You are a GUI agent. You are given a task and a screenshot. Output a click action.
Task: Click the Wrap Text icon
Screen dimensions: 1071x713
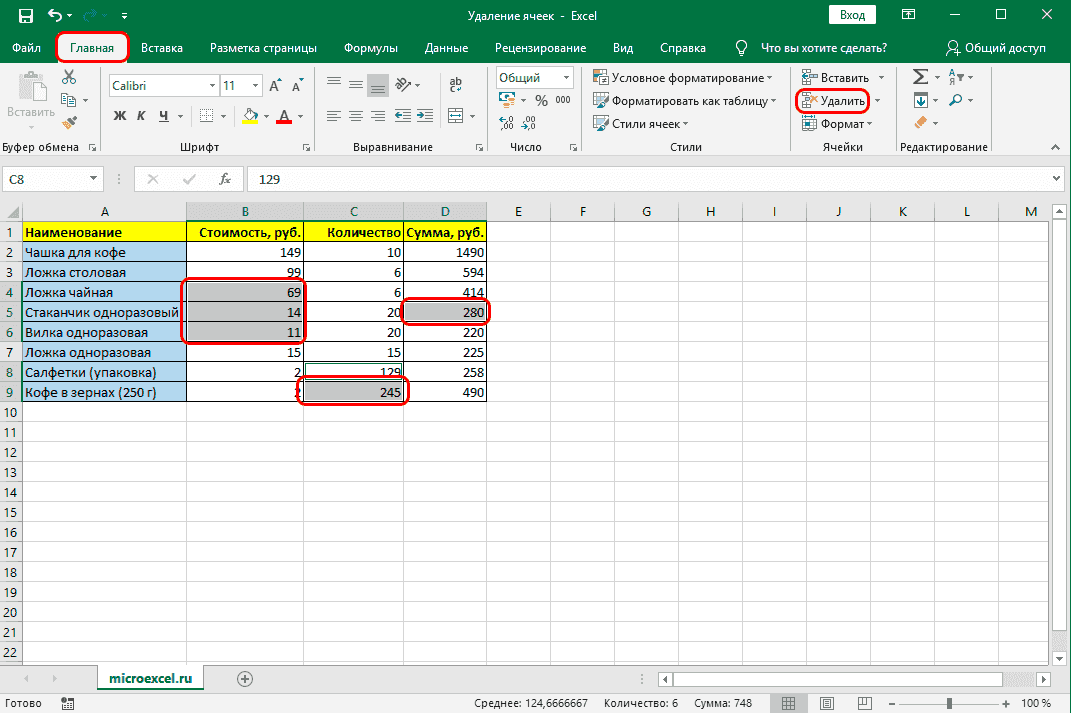tap(455, 86)
